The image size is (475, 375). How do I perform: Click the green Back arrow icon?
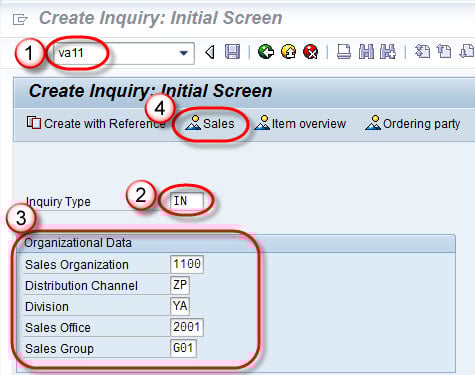(266, 52)
